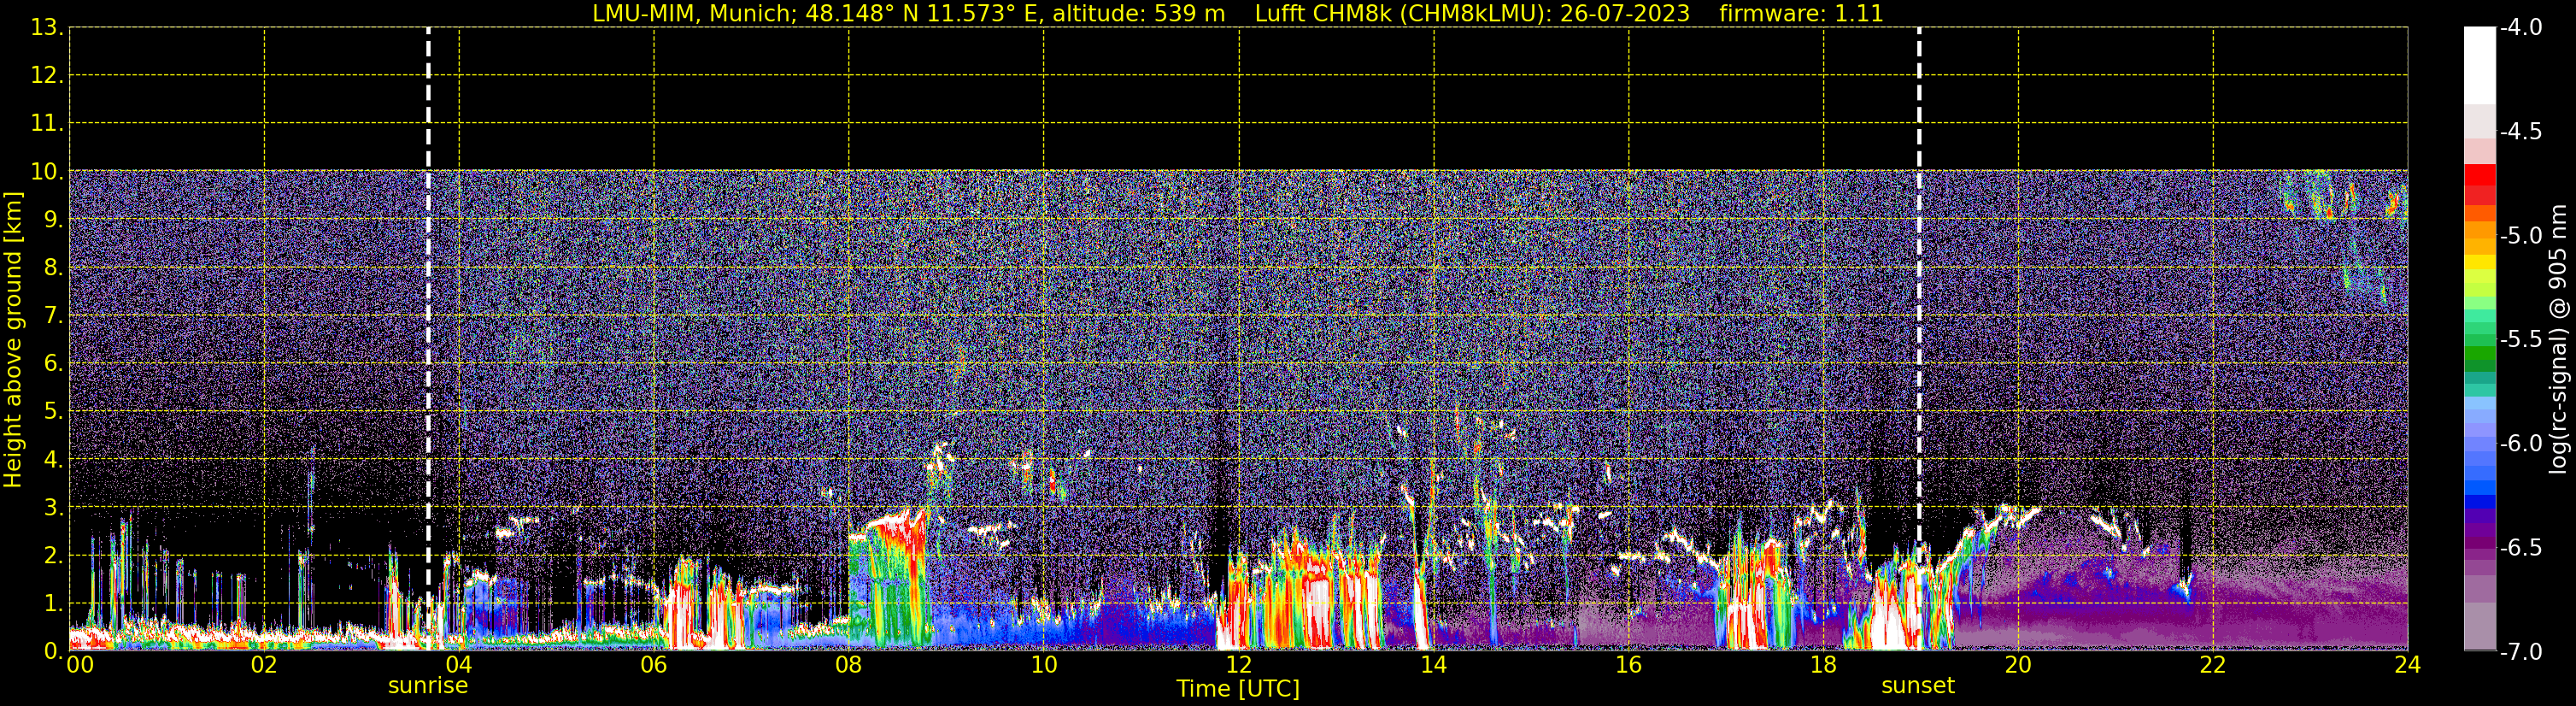Click the 22 time tick label
Screen dimensions: 2576x706
(x=2213, y=665)
